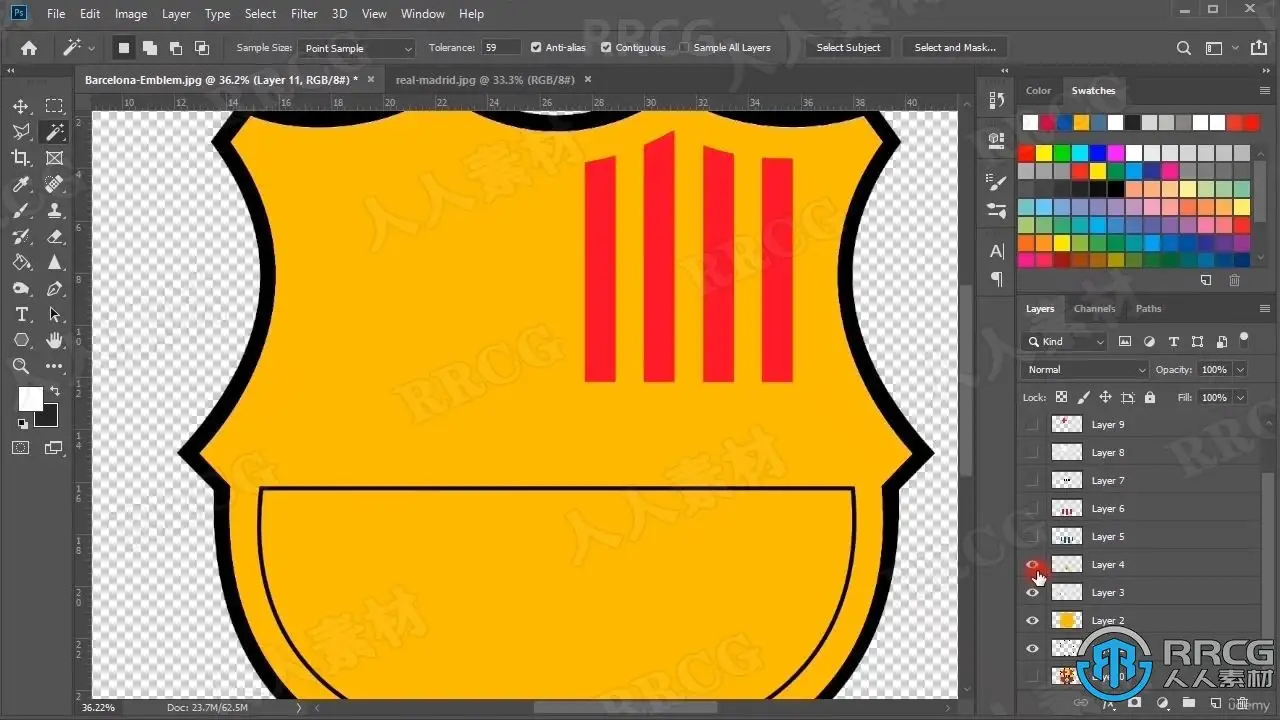
Task: Open the search icon in options bar
Action: tap(1183, 48)
